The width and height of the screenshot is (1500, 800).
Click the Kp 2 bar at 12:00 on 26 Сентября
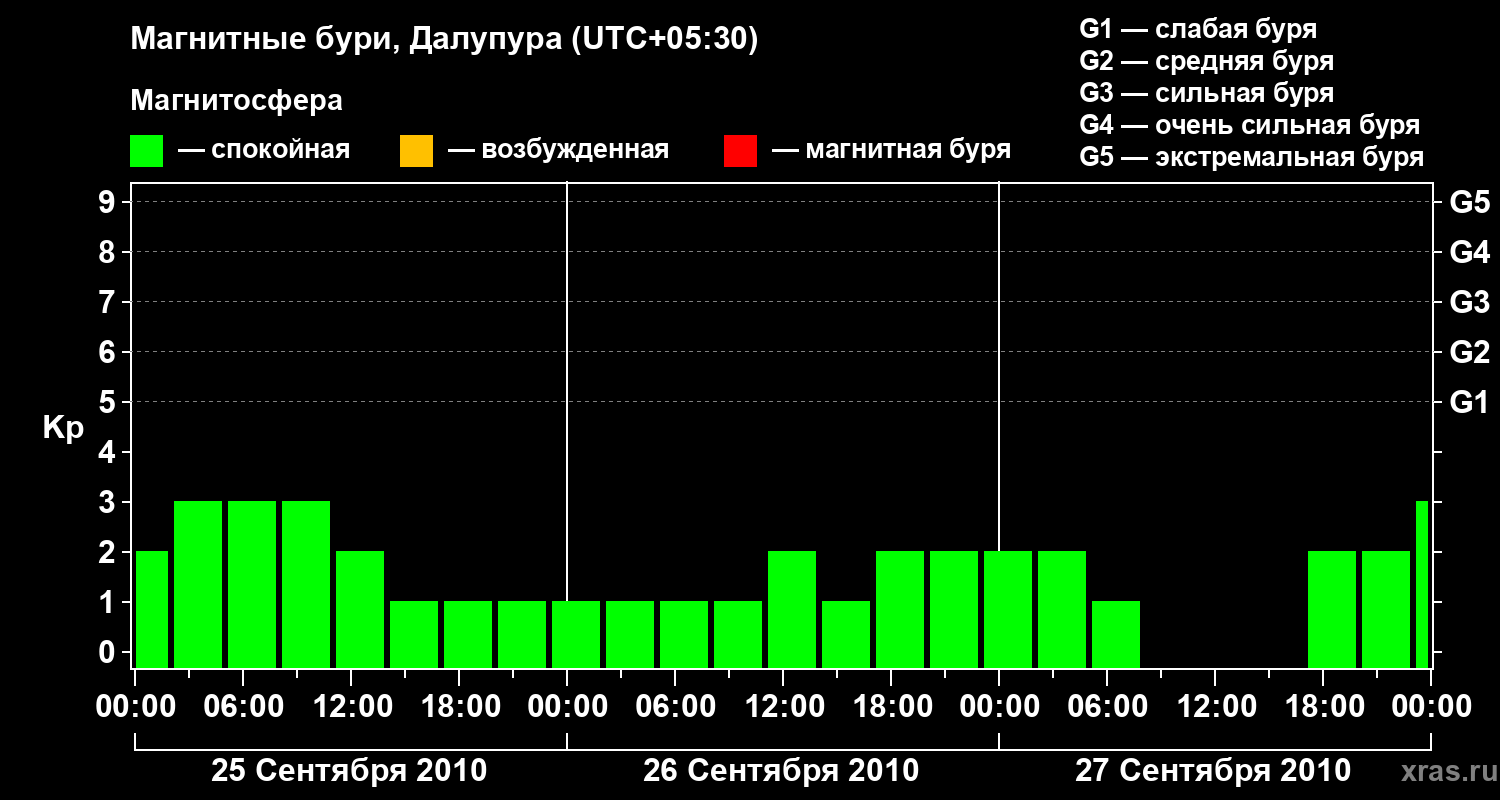792,610
